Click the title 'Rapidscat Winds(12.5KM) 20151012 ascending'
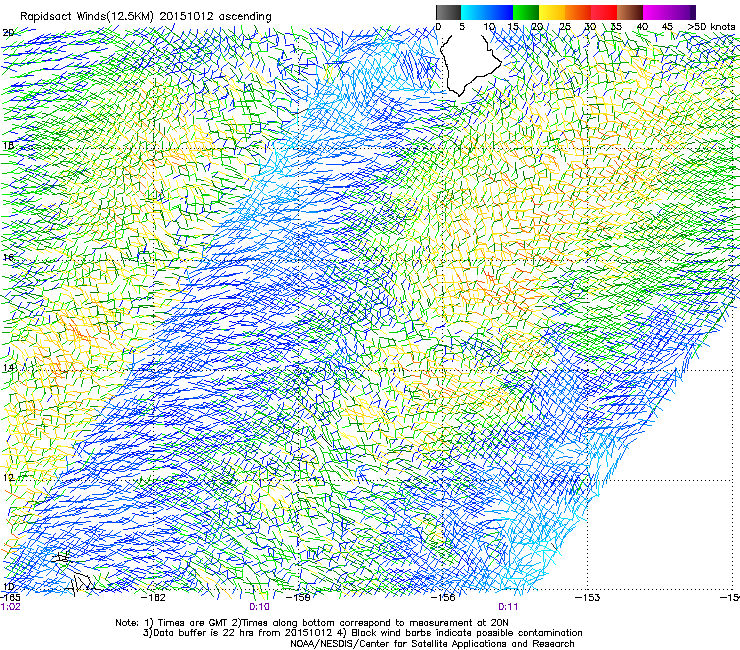This screenshot has height=650, width=740. click(x=145, y=17)
